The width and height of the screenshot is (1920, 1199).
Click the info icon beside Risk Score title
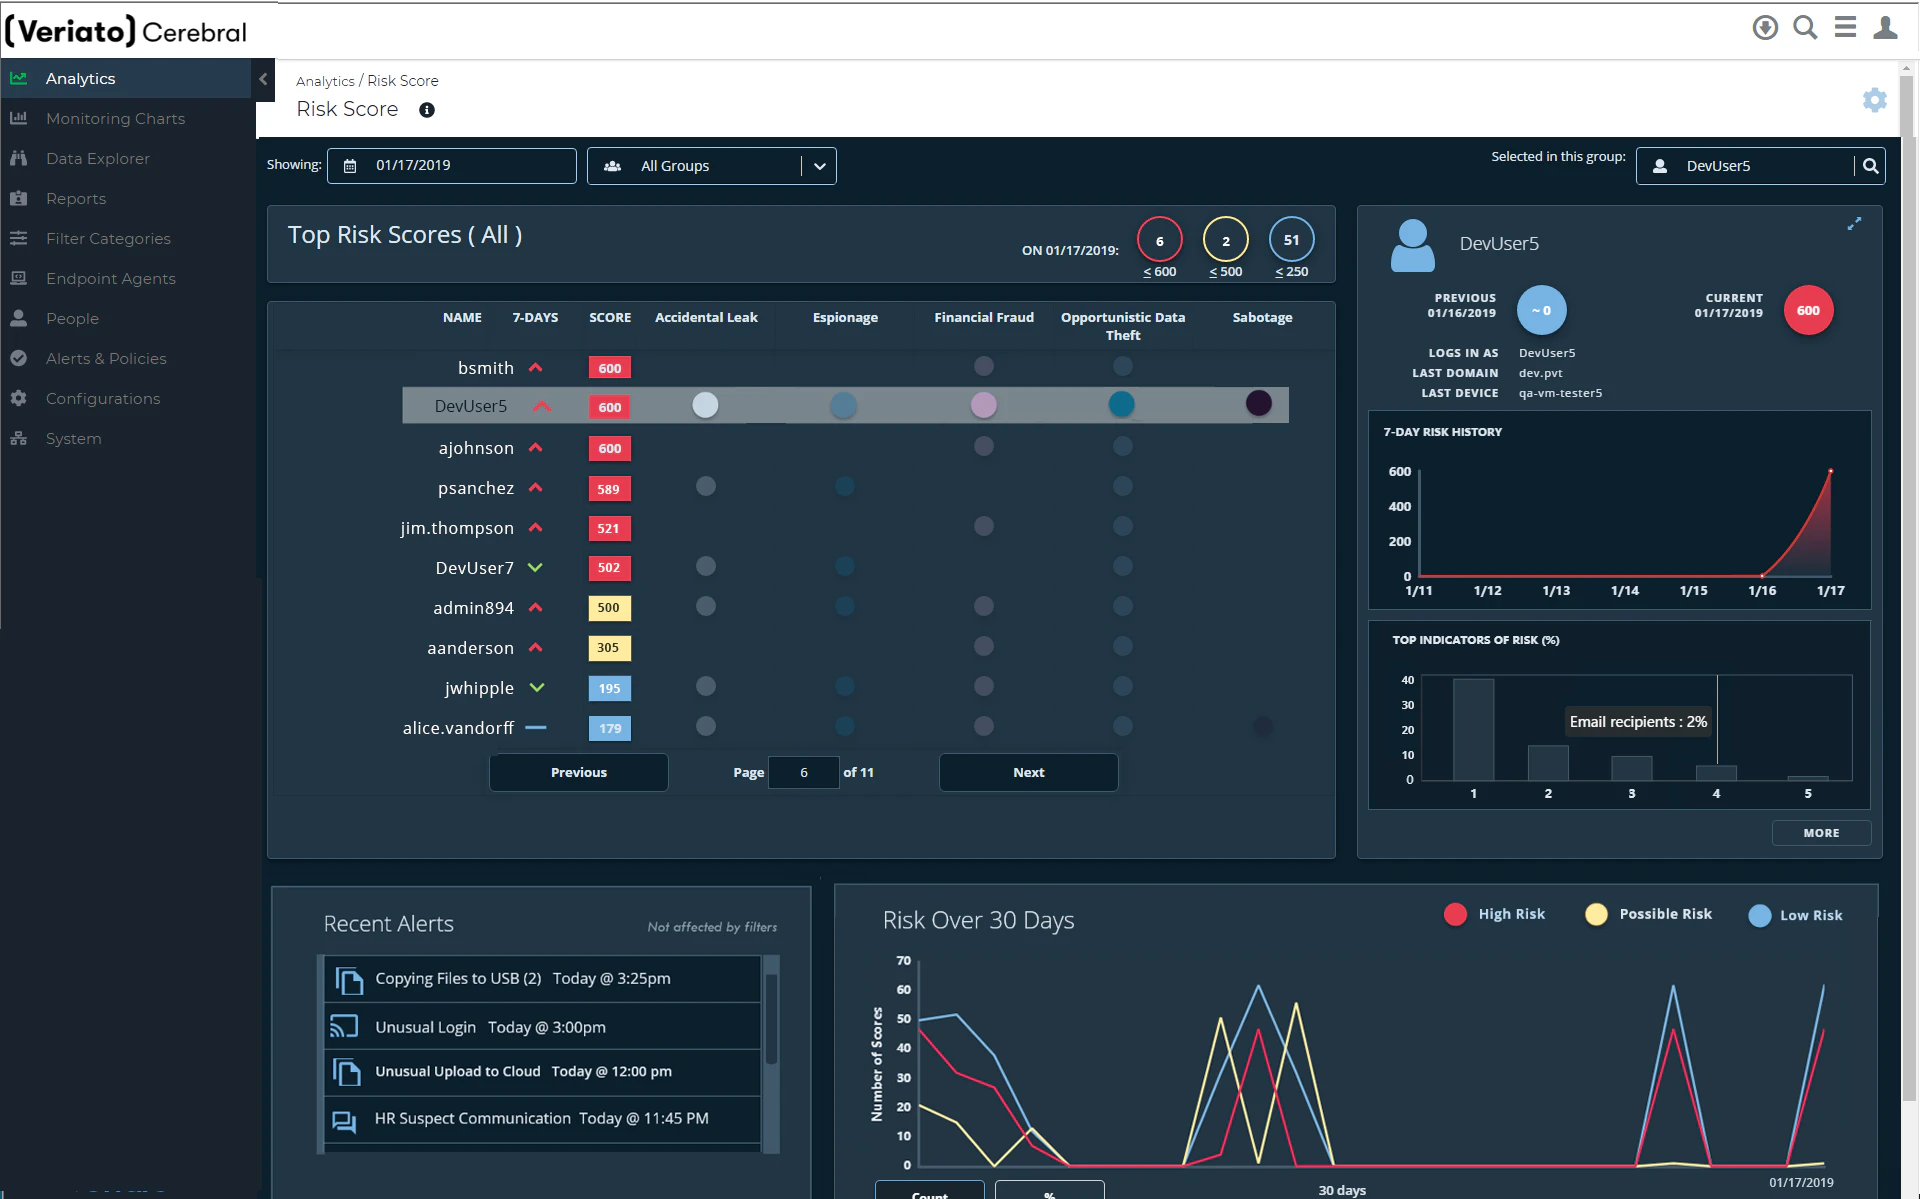click(x=427, y=110)
